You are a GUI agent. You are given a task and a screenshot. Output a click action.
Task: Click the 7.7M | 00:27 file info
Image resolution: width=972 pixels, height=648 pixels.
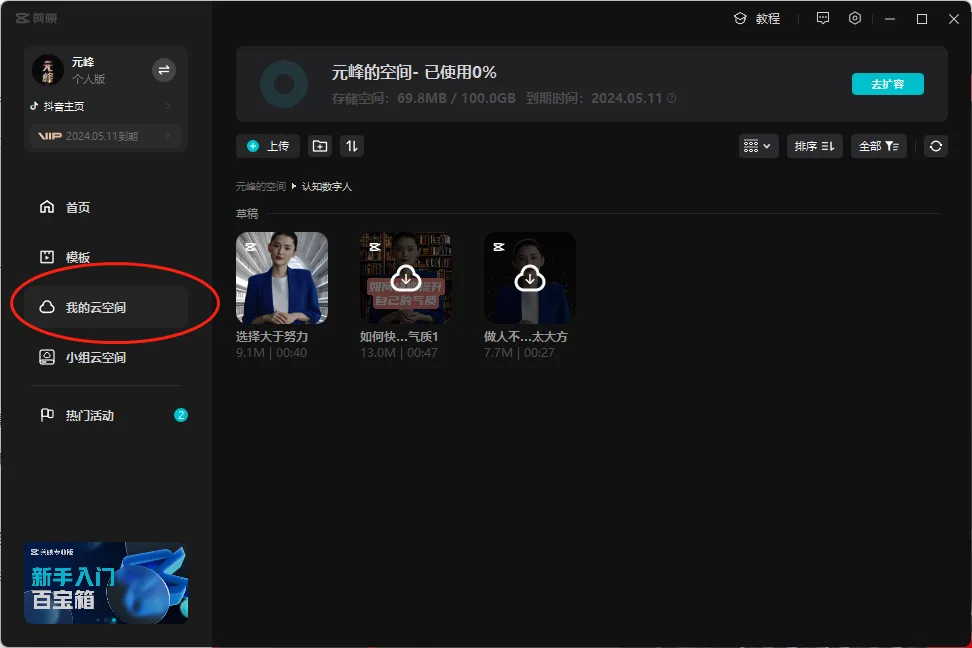pos(519,352)
